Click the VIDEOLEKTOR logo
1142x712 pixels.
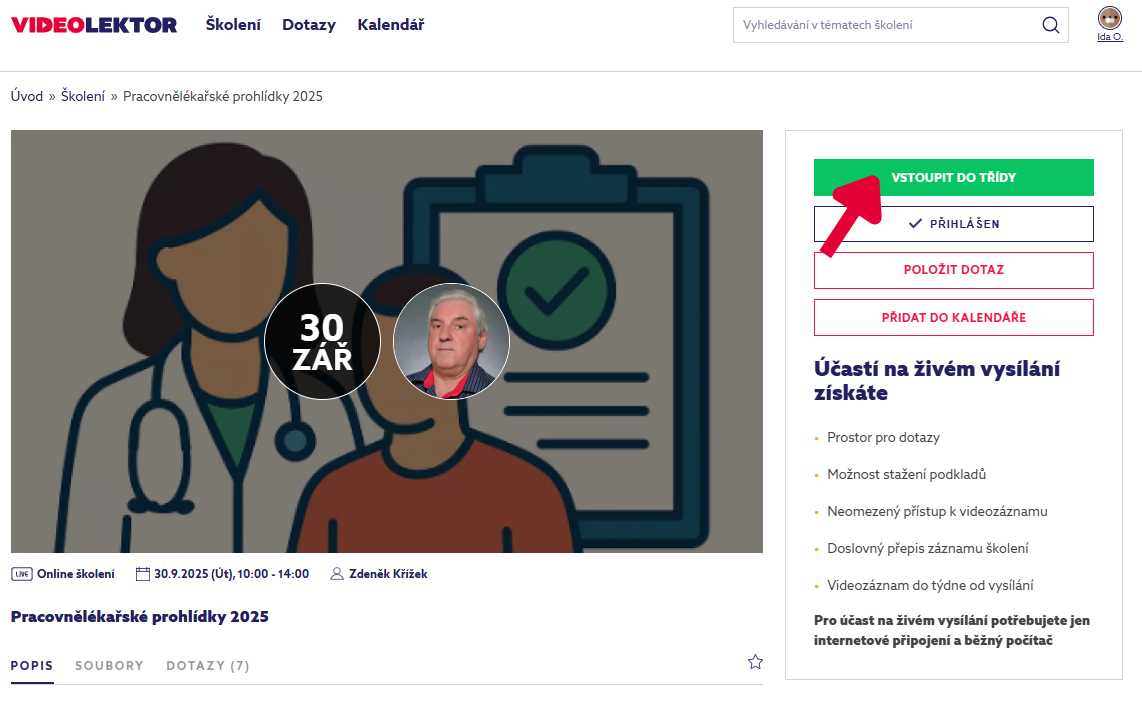pos(94,25)
